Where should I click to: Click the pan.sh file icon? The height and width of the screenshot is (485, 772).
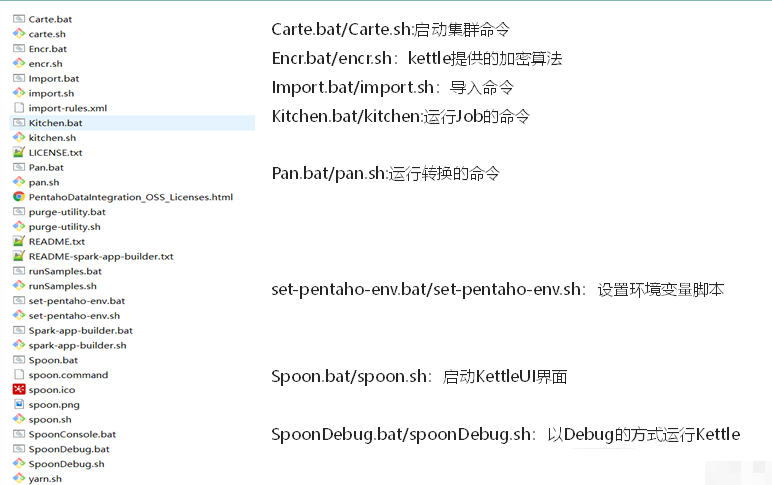(x=19, y=182)
